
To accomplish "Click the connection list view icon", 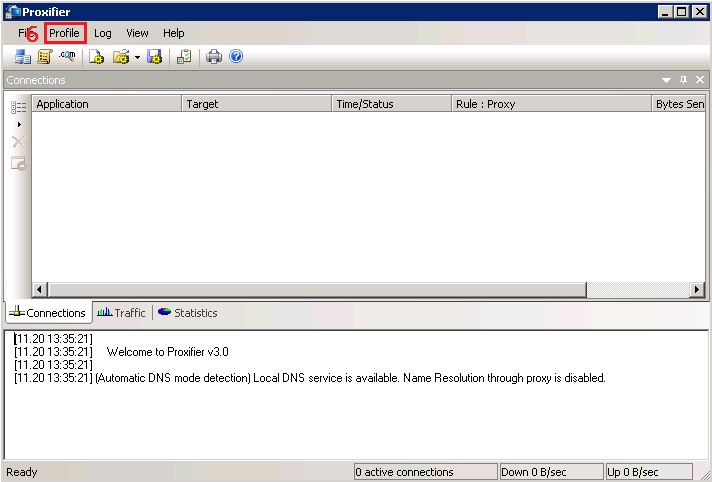I will point(19,107).
